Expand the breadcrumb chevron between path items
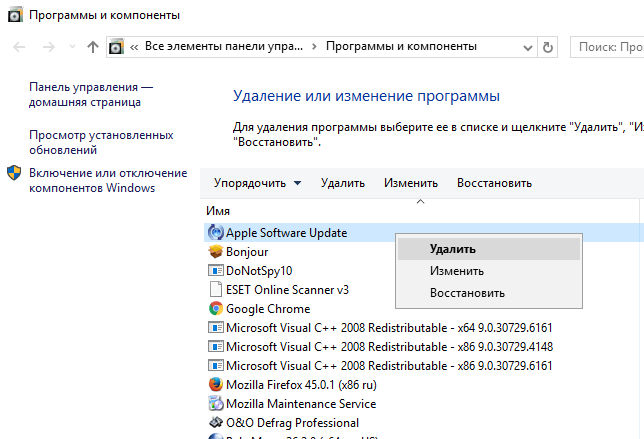Image resolution: width=644 pixels, height=439 pixels. (x=314, y=47)
